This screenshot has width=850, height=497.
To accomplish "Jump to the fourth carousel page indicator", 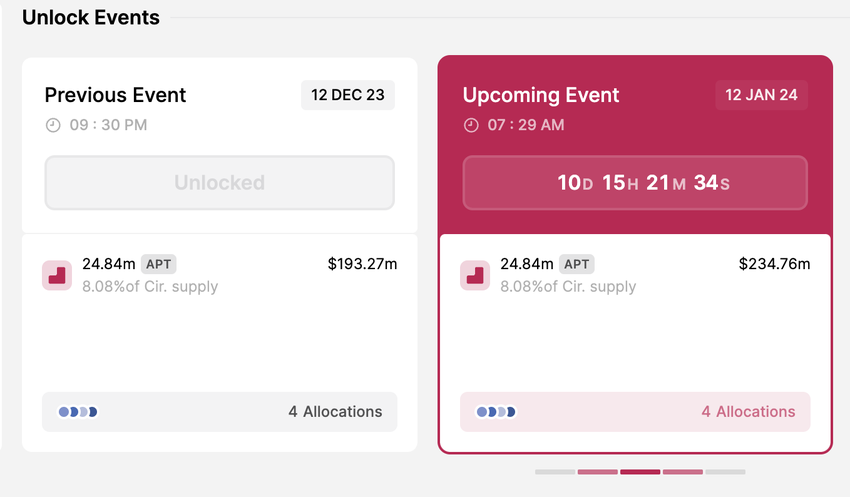I will click(x=683, y=471).
